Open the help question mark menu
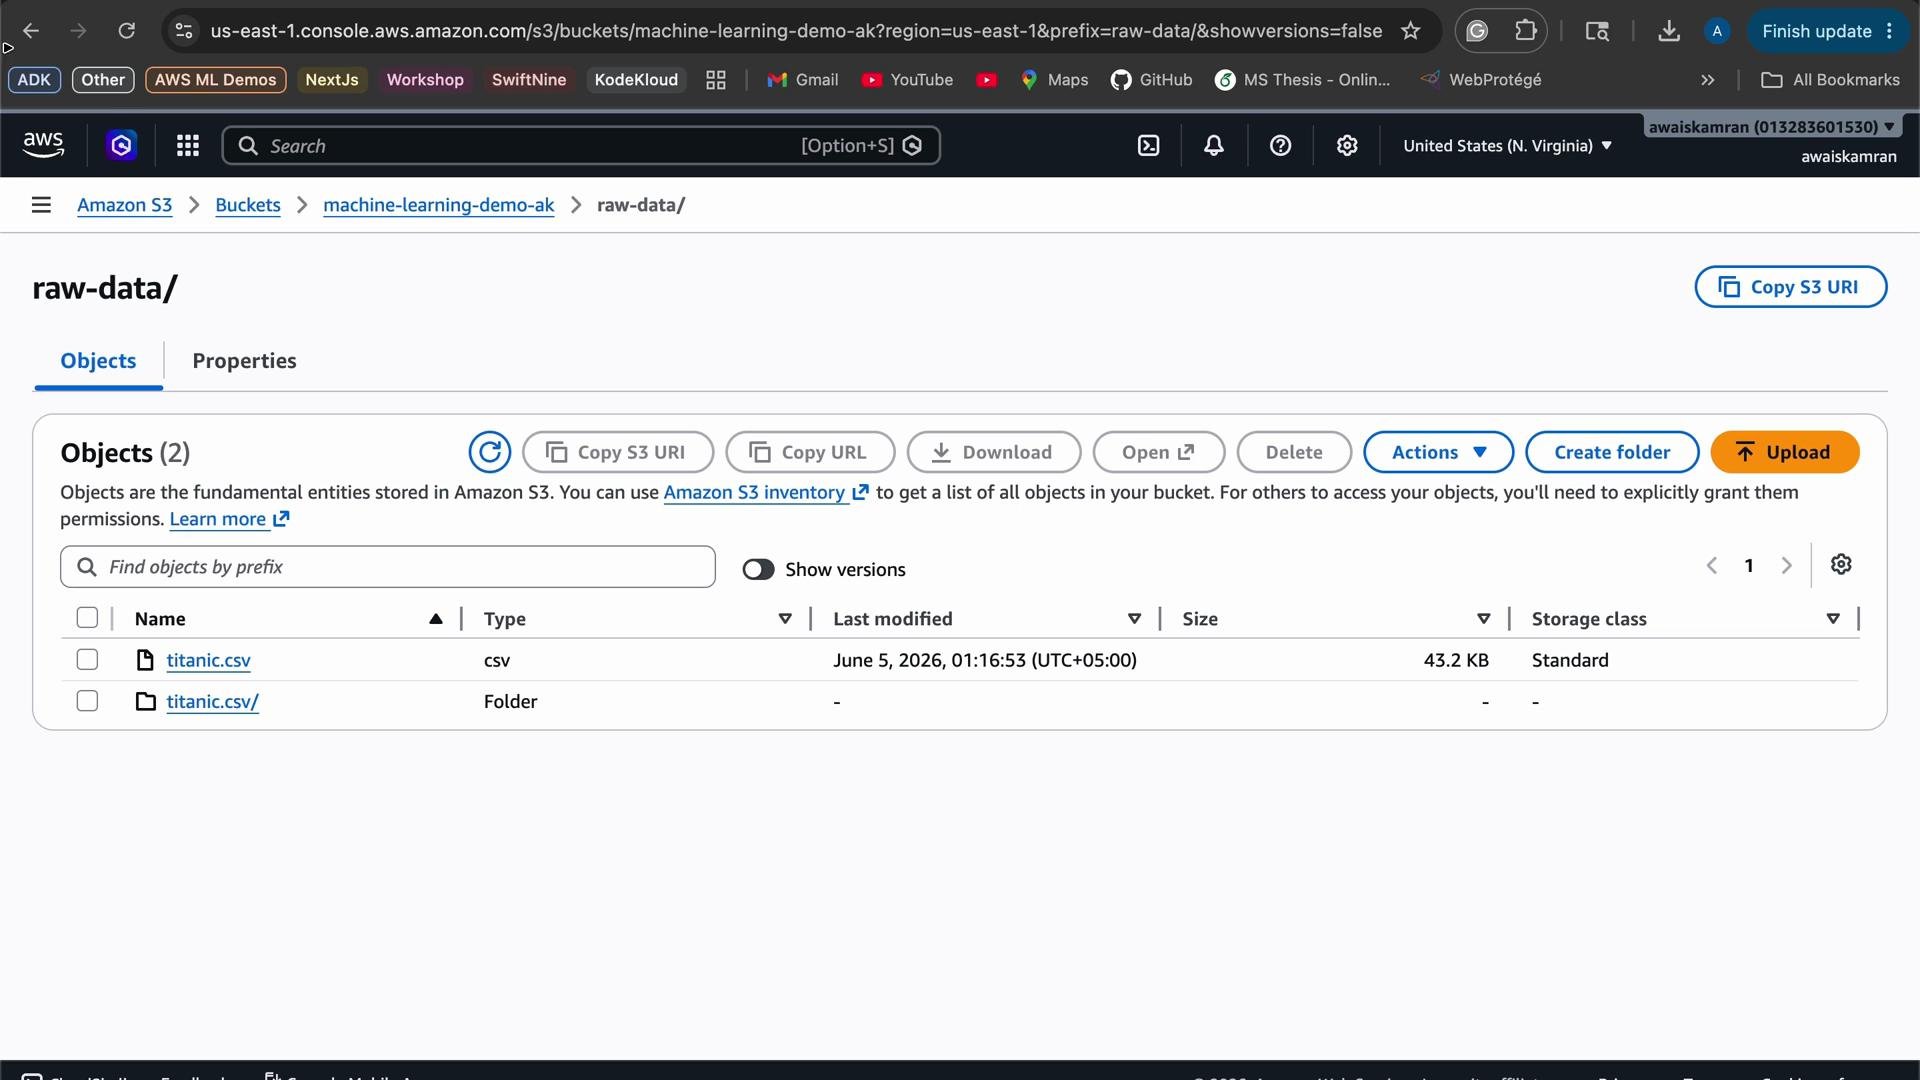Screen dimensions: 1920x1080 (x=1280, y=146)
